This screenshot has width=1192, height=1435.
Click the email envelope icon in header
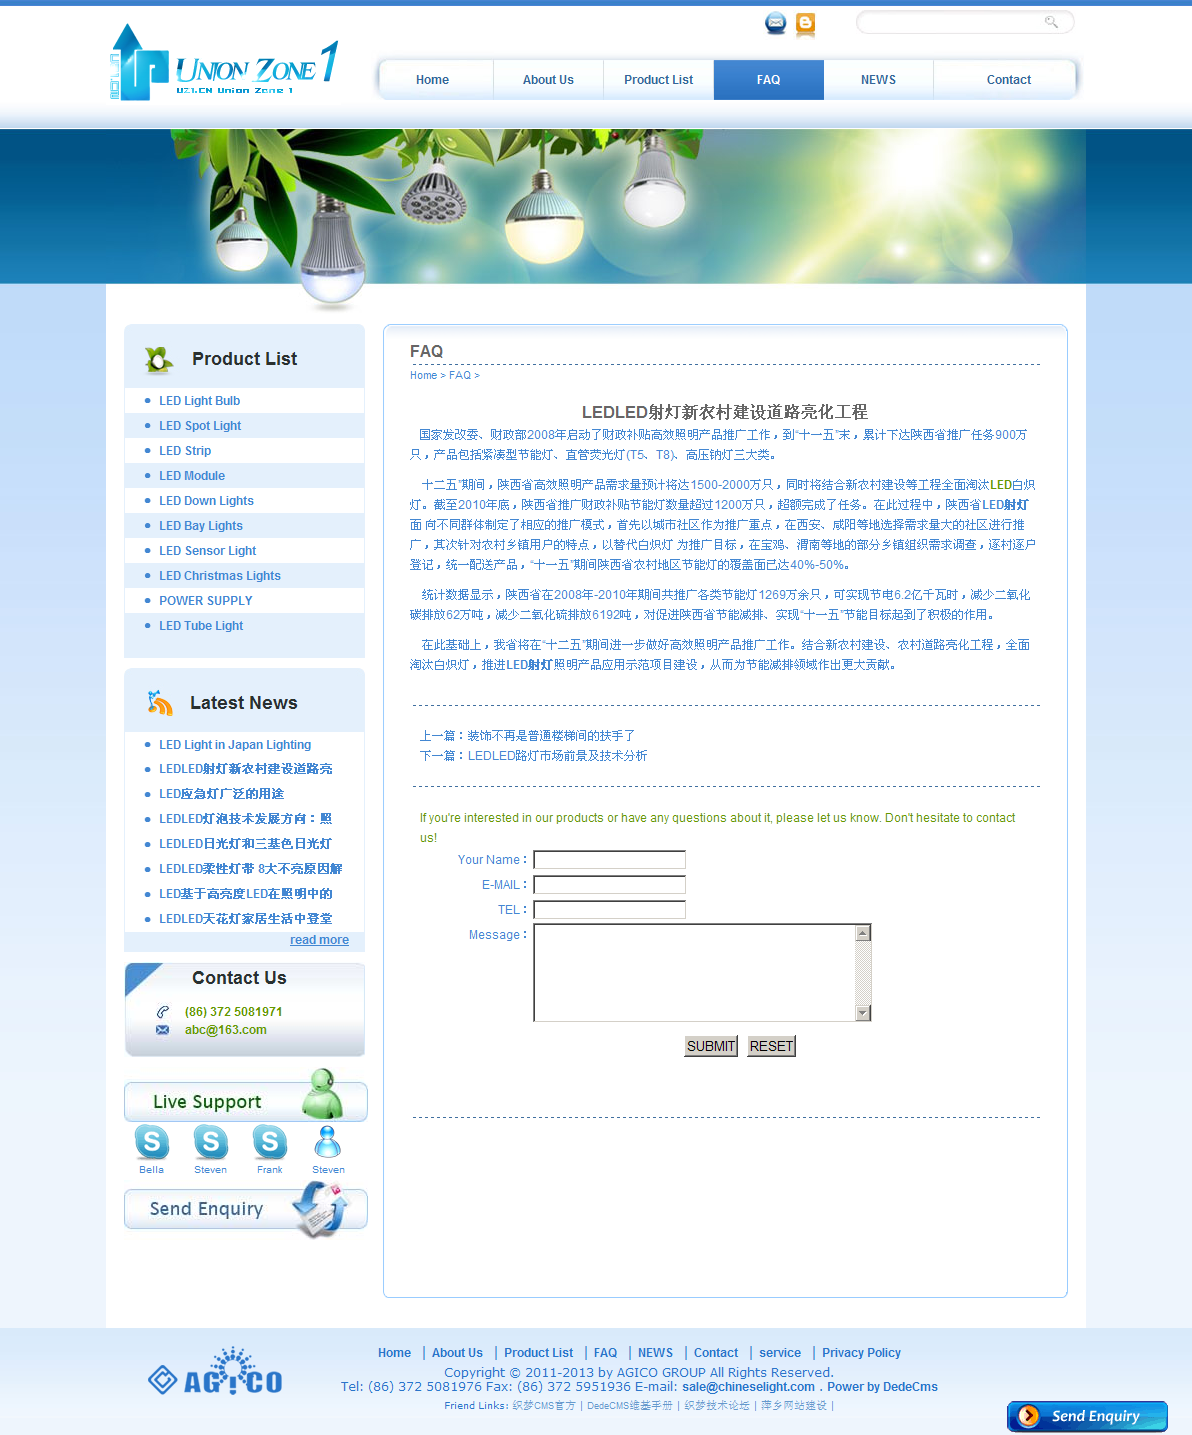(775, 23)
